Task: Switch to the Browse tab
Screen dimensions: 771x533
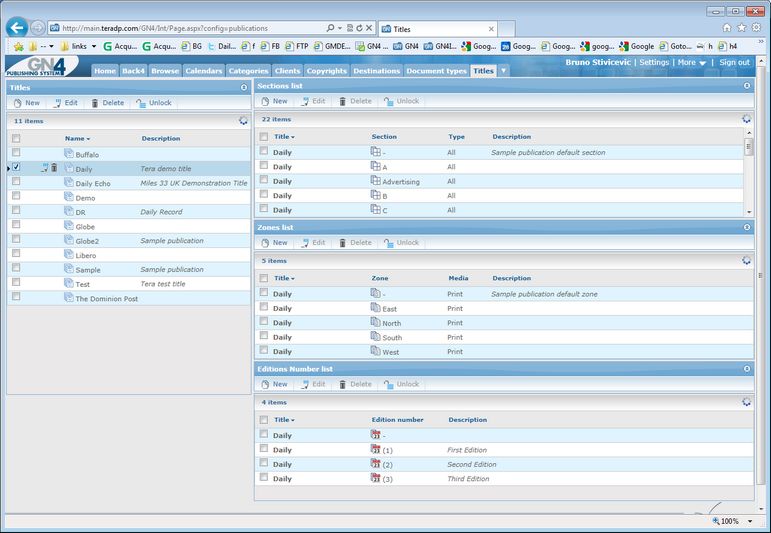Action: point(165,71)
